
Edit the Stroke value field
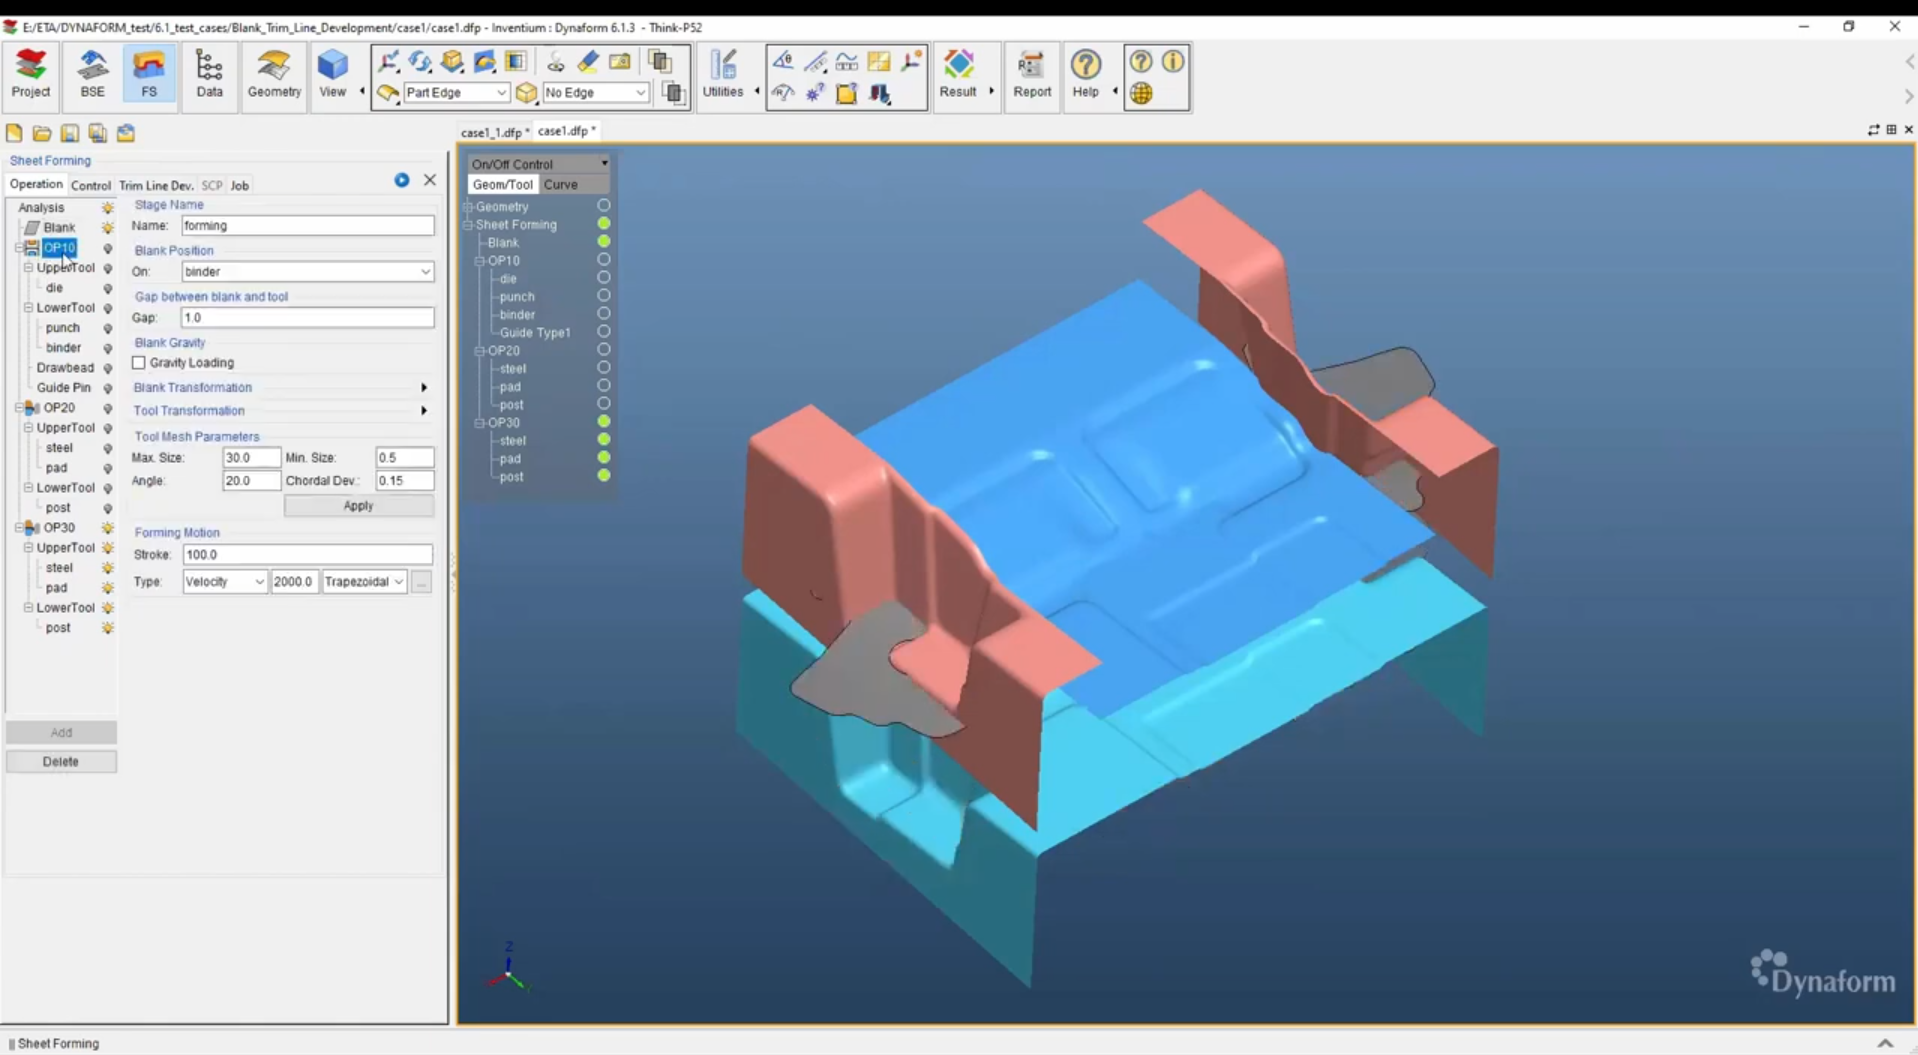coord(306,554)
